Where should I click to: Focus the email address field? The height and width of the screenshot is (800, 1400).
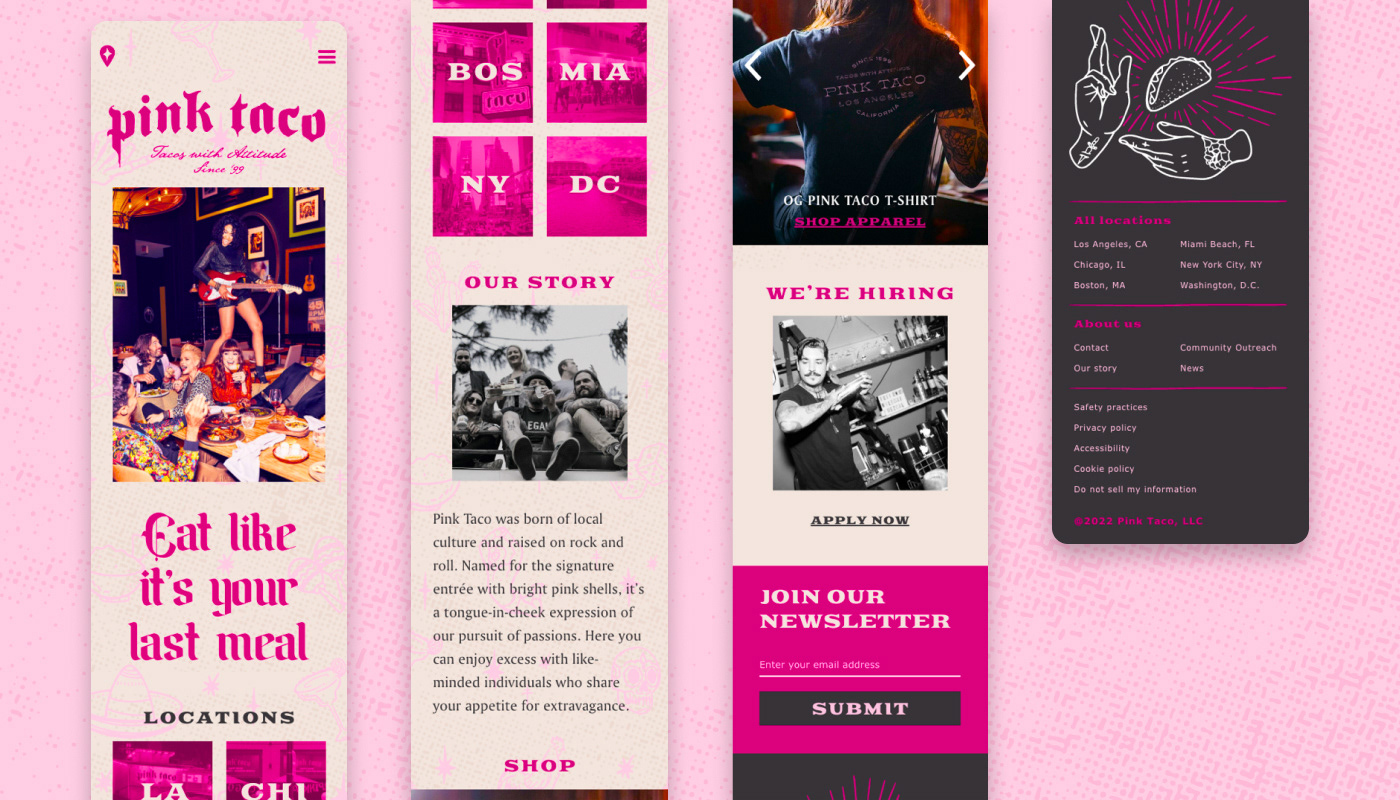point(860,665)
